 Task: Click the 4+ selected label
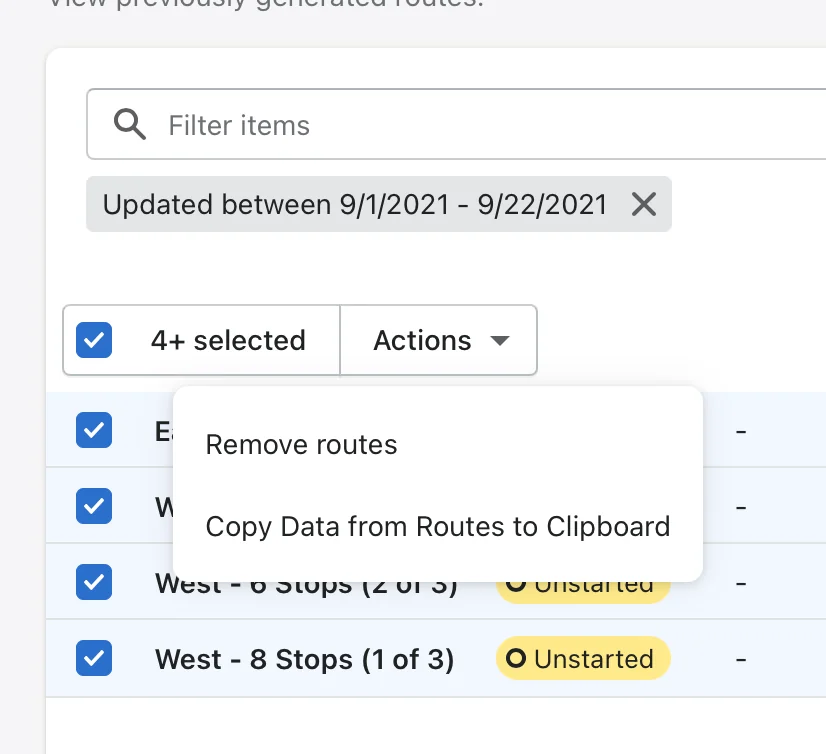tap(228, 340)
